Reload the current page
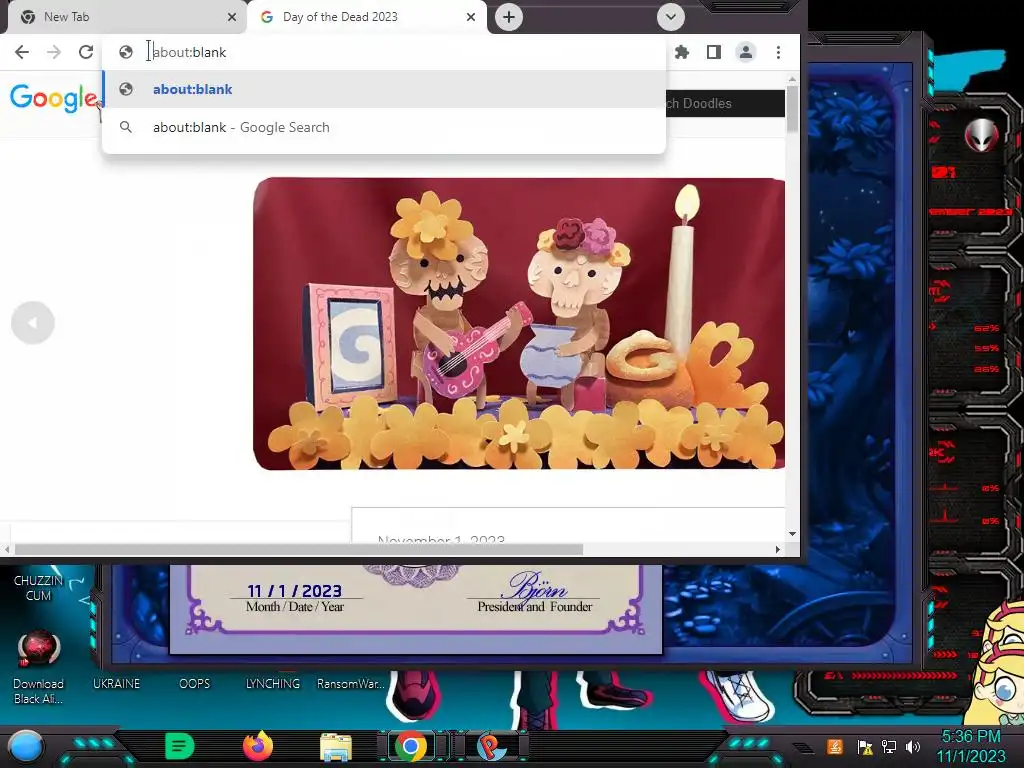The width and height of the screenshot is (1024, 768). (x=86, y=52)
